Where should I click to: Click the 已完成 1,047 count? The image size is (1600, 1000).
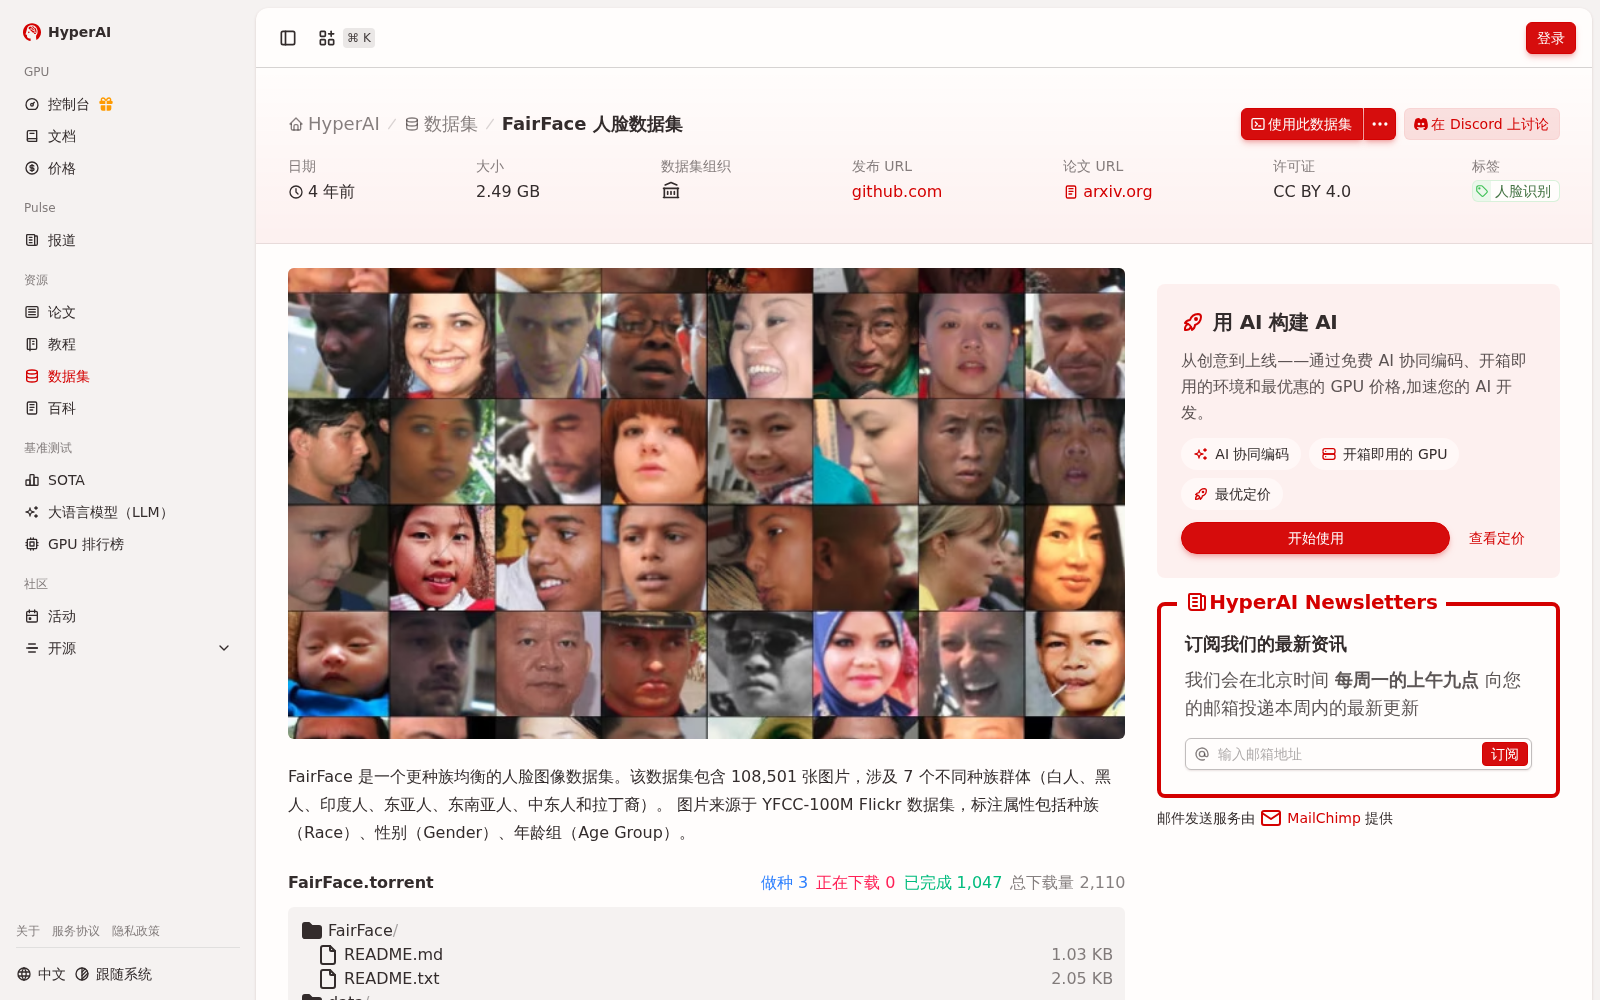[952, 882]
